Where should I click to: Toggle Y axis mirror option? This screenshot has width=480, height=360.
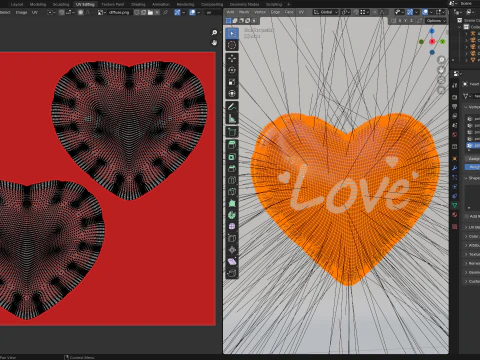[x=405, y=21]
